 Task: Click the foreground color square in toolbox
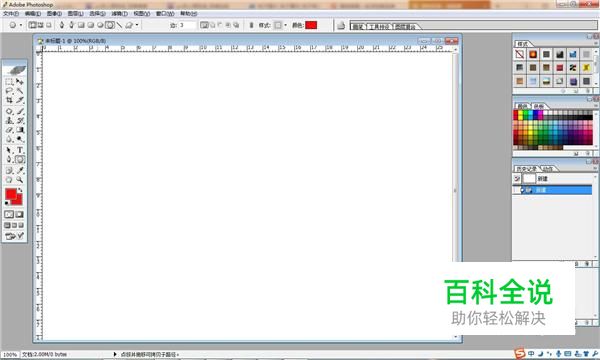[x=11, y=194]
